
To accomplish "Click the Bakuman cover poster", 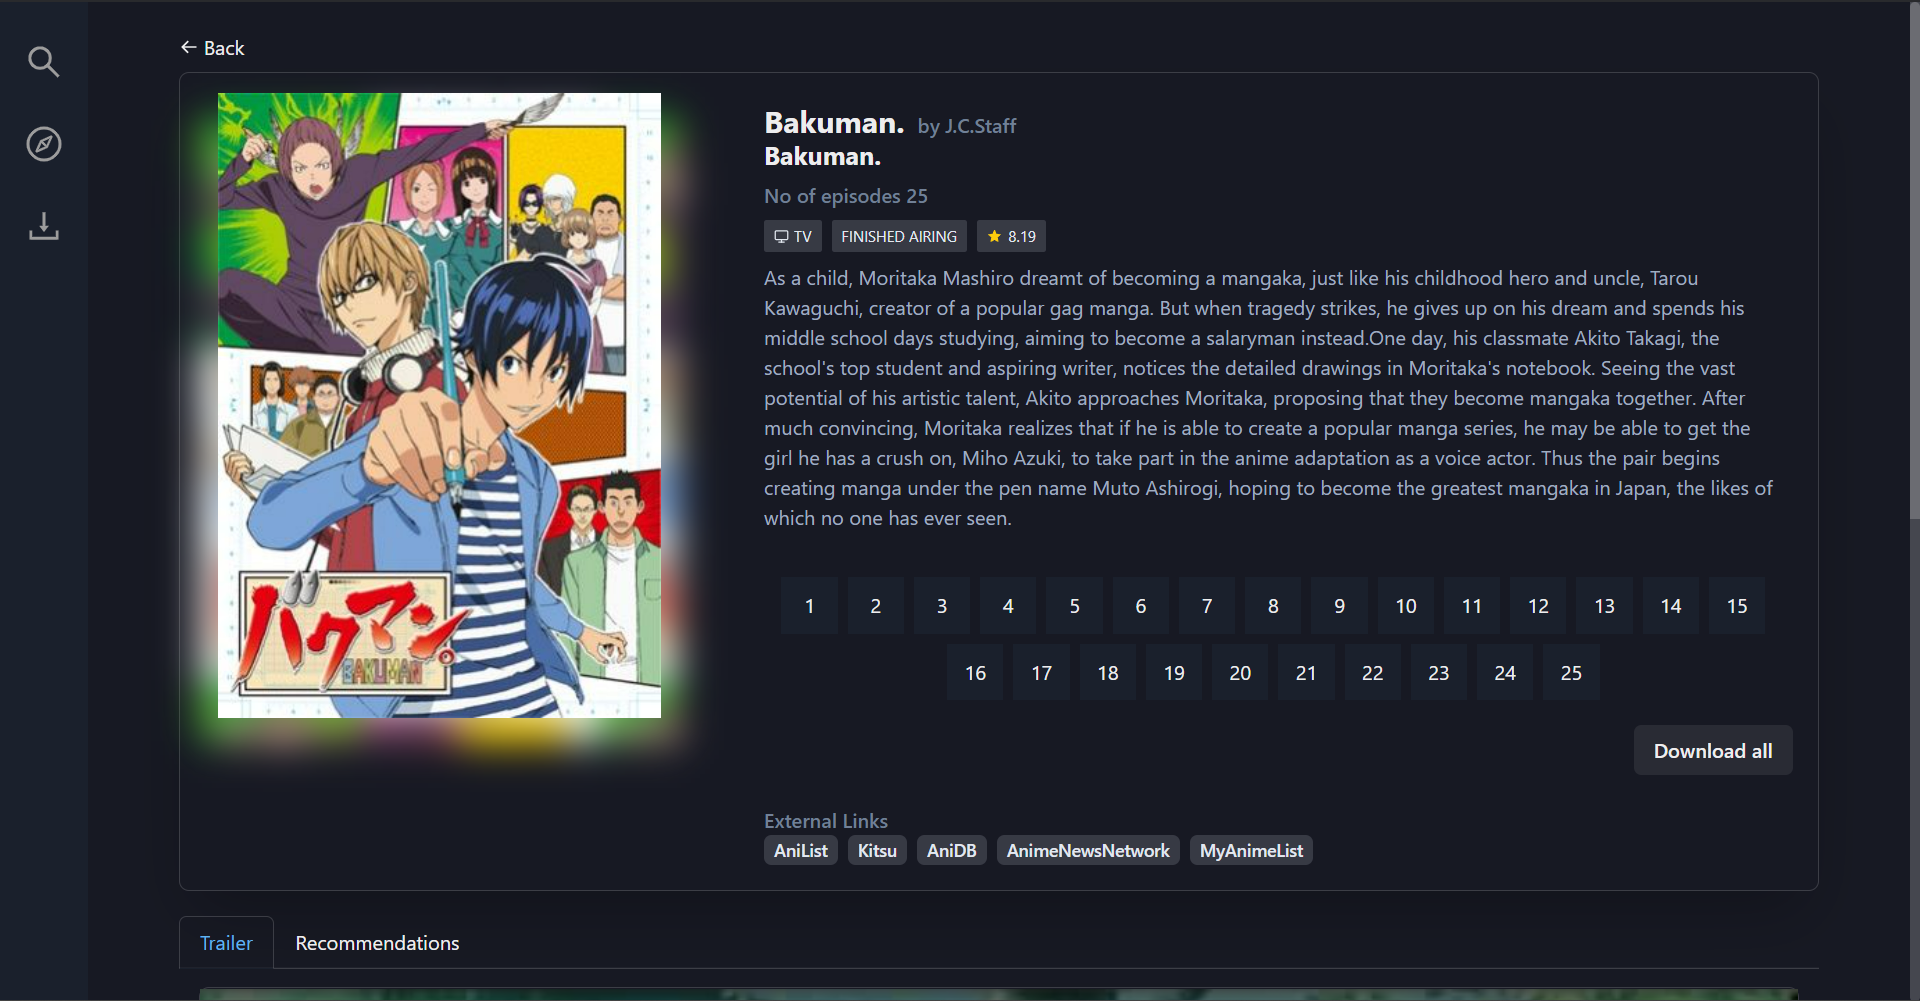I will (x=439, y=405).
